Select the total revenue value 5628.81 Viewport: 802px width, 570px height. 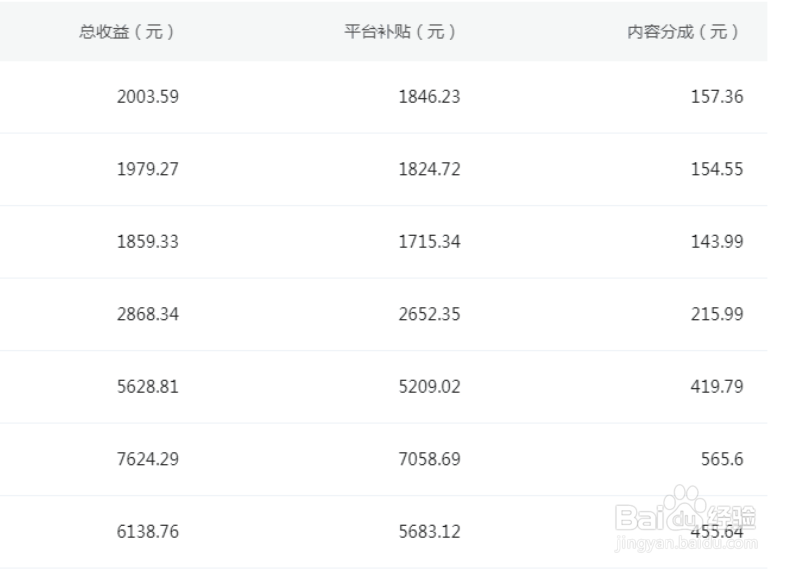point(147,386)
